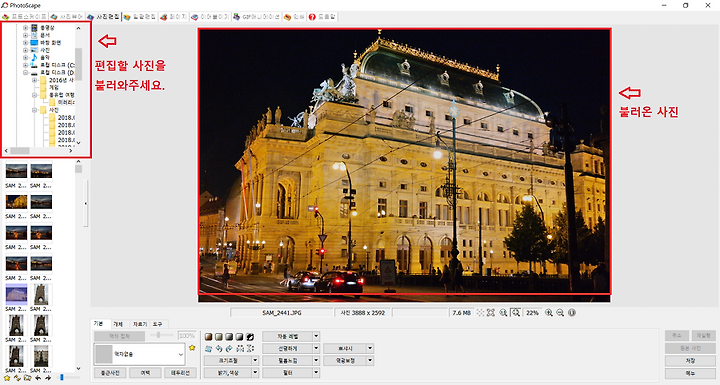Open the frame selection combo box
720x385 pixels.
pyautogui.click(x=139, y=354)
